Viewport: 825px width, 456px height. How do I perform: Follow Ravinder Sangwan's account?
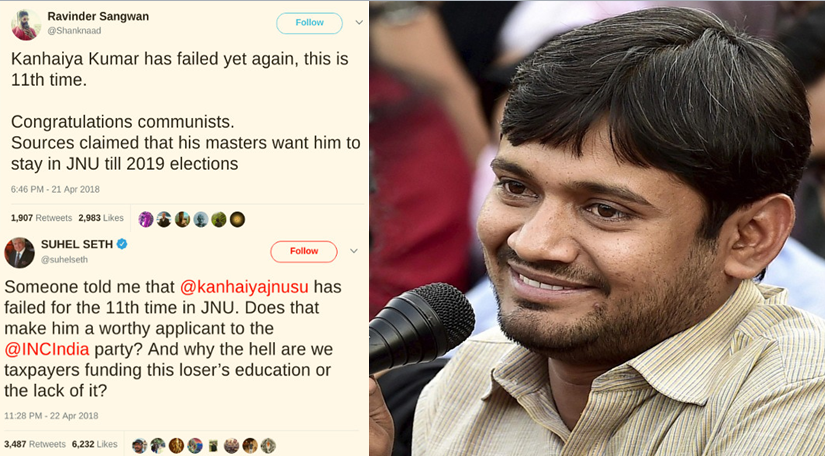pos(309,23)
